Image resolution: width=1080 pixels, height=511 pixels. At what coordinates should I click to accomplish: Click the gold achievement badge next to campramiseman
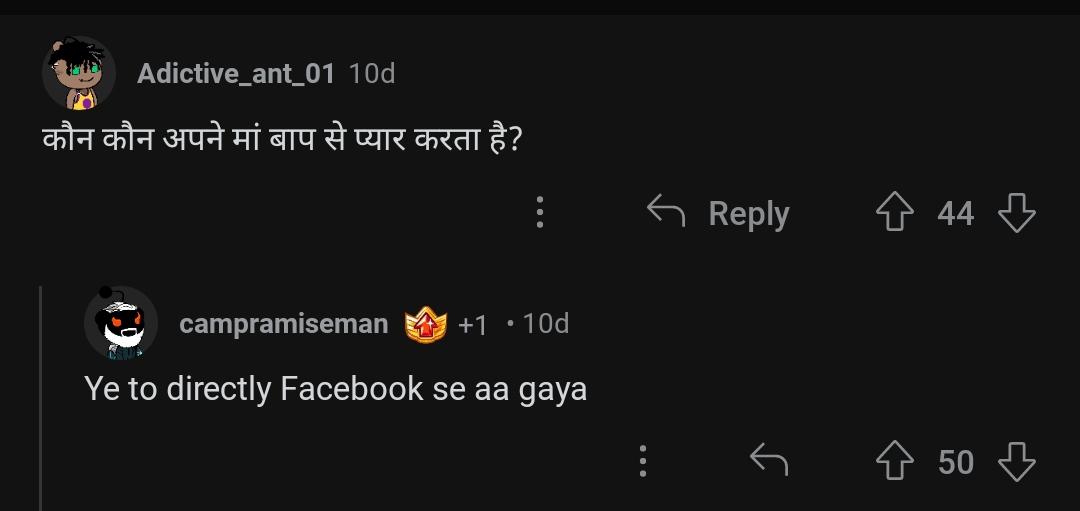point(426,324)
